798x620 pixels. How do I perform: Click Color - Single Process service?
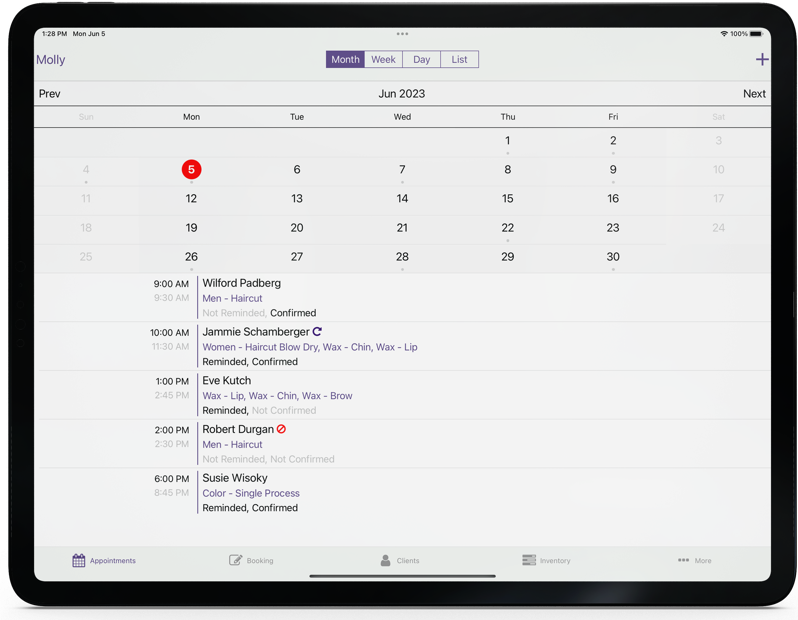tap(251, 493)
